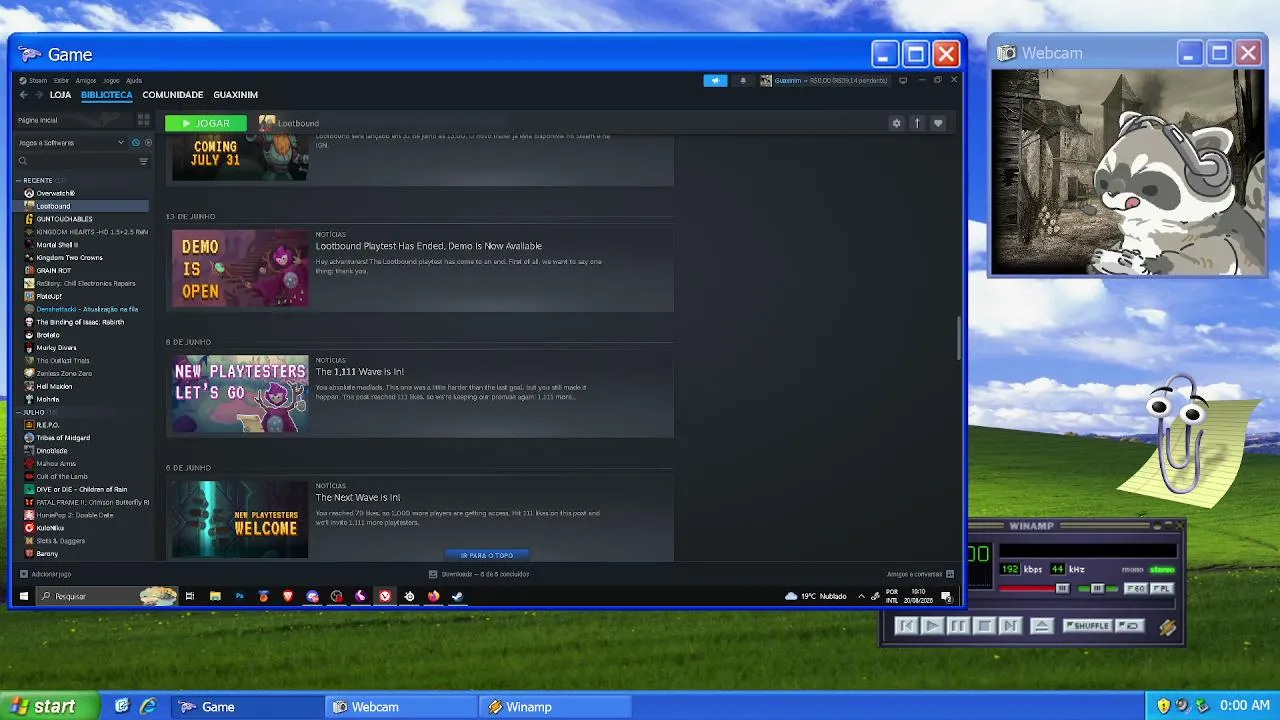This screenshot has width=1280, height=720.
Task: Switch Steam to Big Picture mode icon
Action: 903,80
